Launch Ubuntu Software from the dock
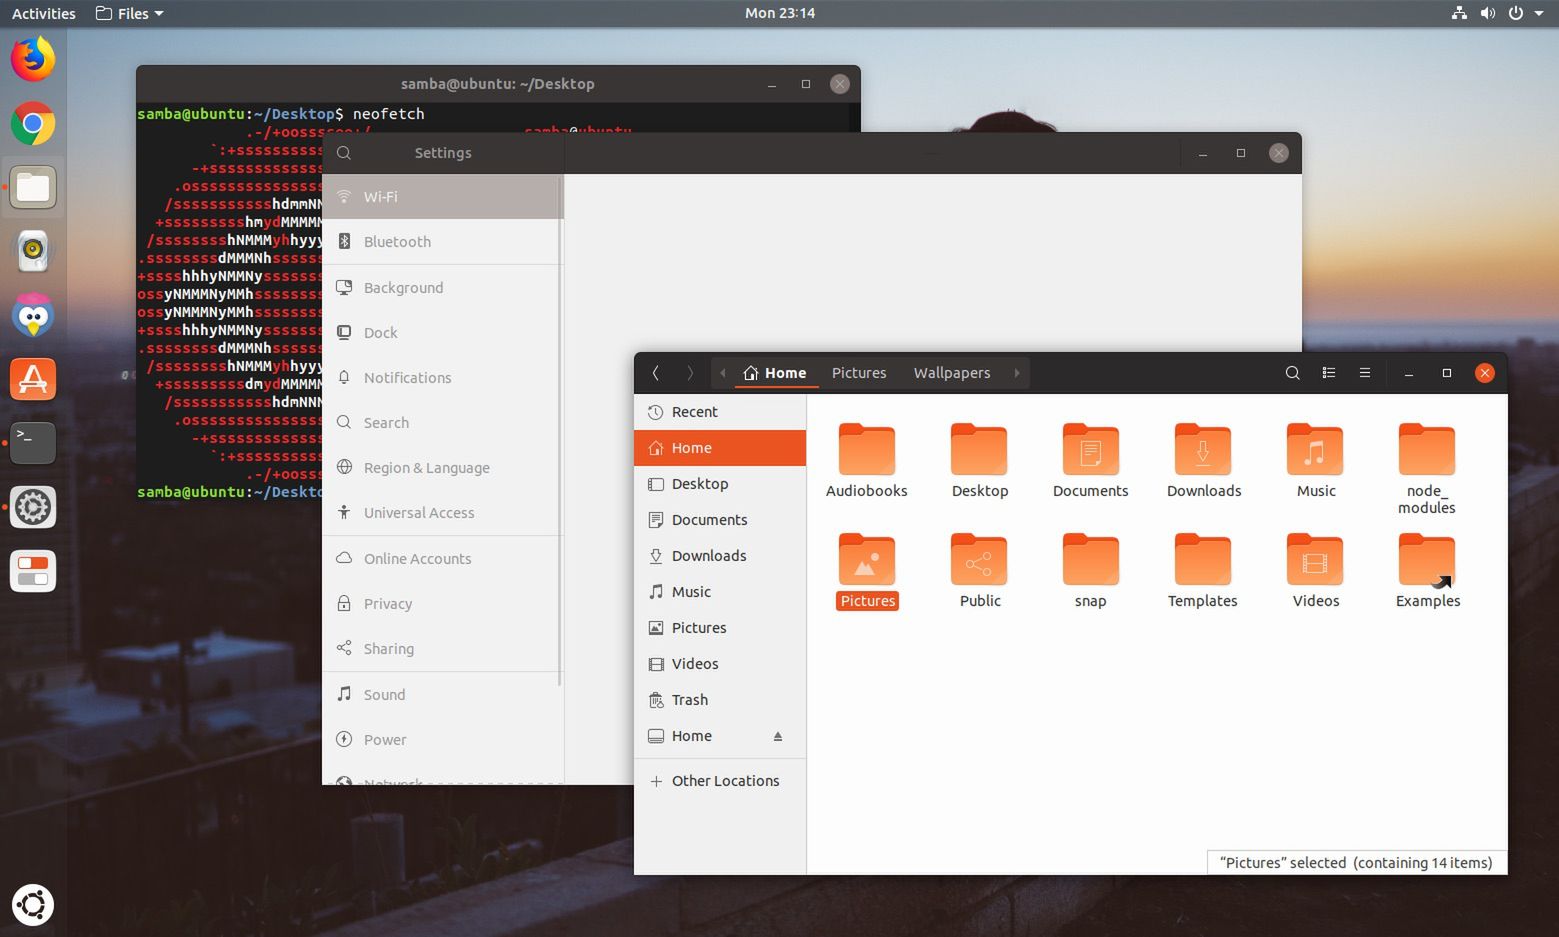Screen dimensions: 1559x937 (x=32, y=378)
